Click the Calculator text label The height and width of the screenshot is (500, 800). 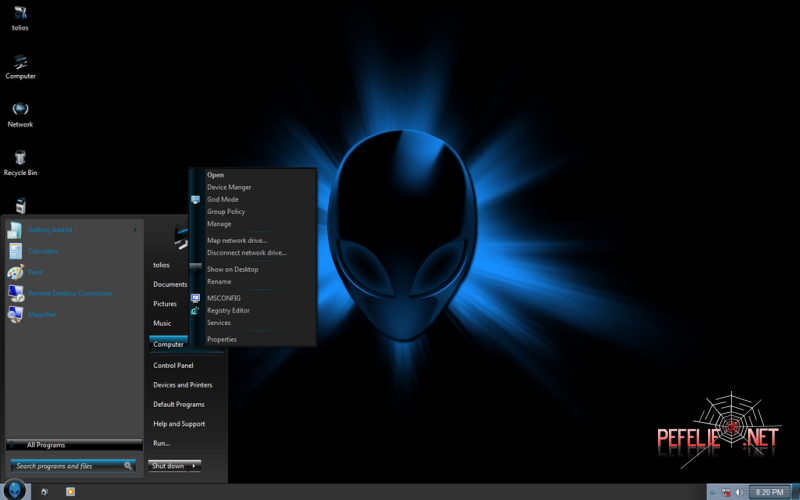coord(43,251)
